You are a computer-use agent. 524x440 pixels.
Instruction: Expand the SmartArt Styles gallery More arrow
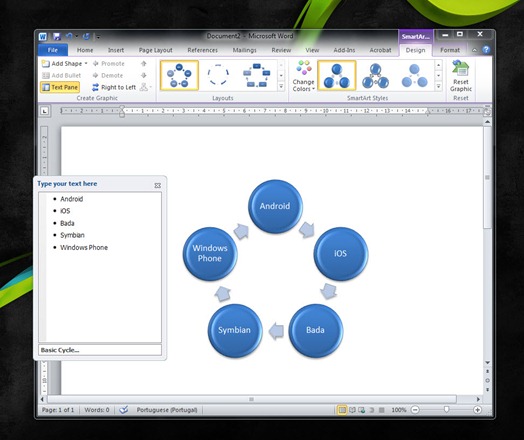coord(438,87)
